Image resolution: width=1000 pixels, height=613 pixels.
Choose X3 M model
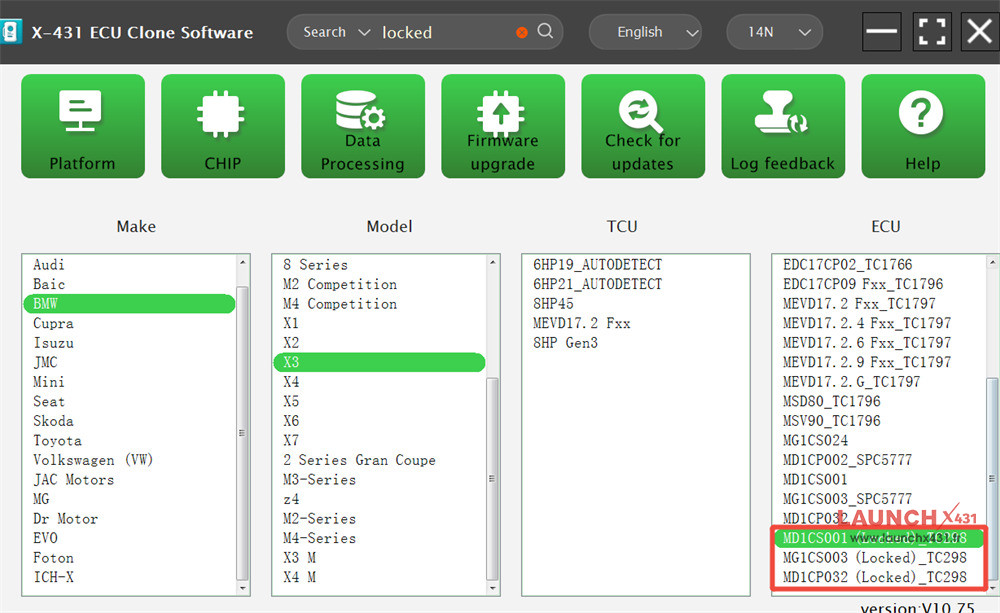tap(299, 558)
